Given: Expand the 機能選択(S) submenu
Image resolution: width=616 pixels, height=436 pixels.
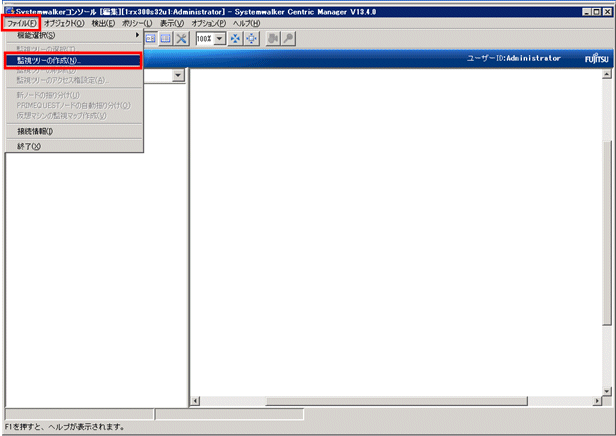Looking at the screenshot, I should point(74,35).
